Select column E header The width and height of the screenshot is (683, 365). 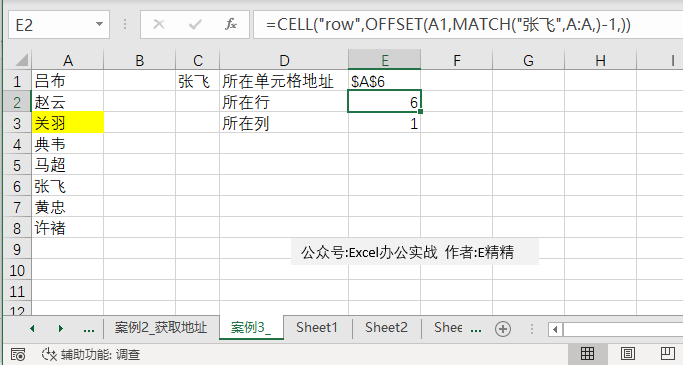385,60
